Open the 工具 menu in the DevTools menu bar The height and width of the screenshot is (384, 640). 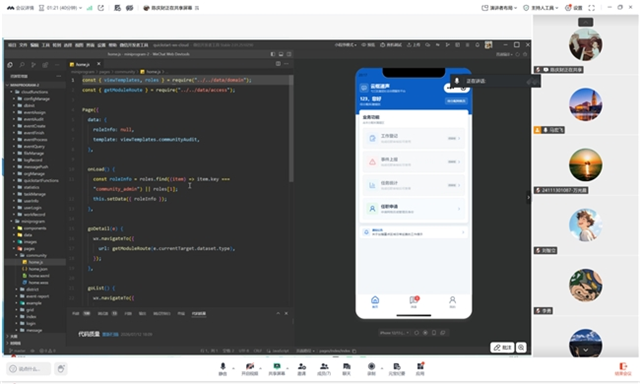pos(46,45)
